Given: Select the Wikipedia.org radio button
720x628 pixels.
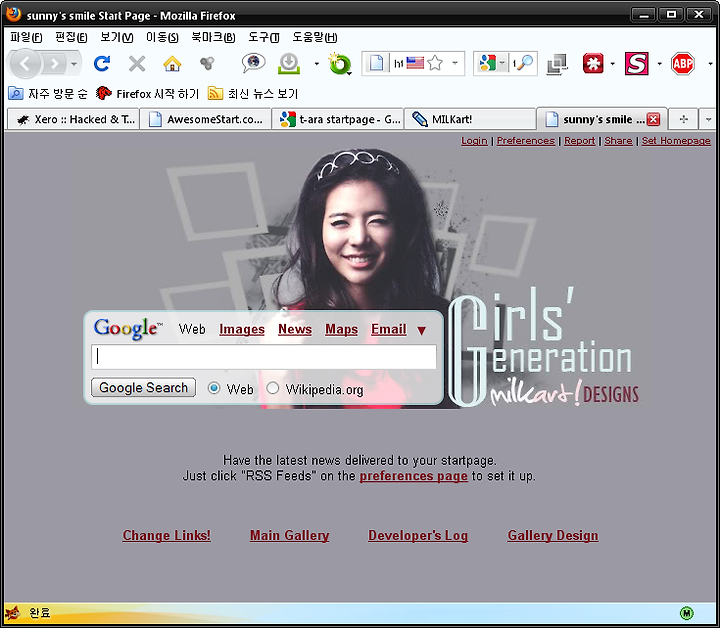Looking at the screenshot, I should click(273, 388).
